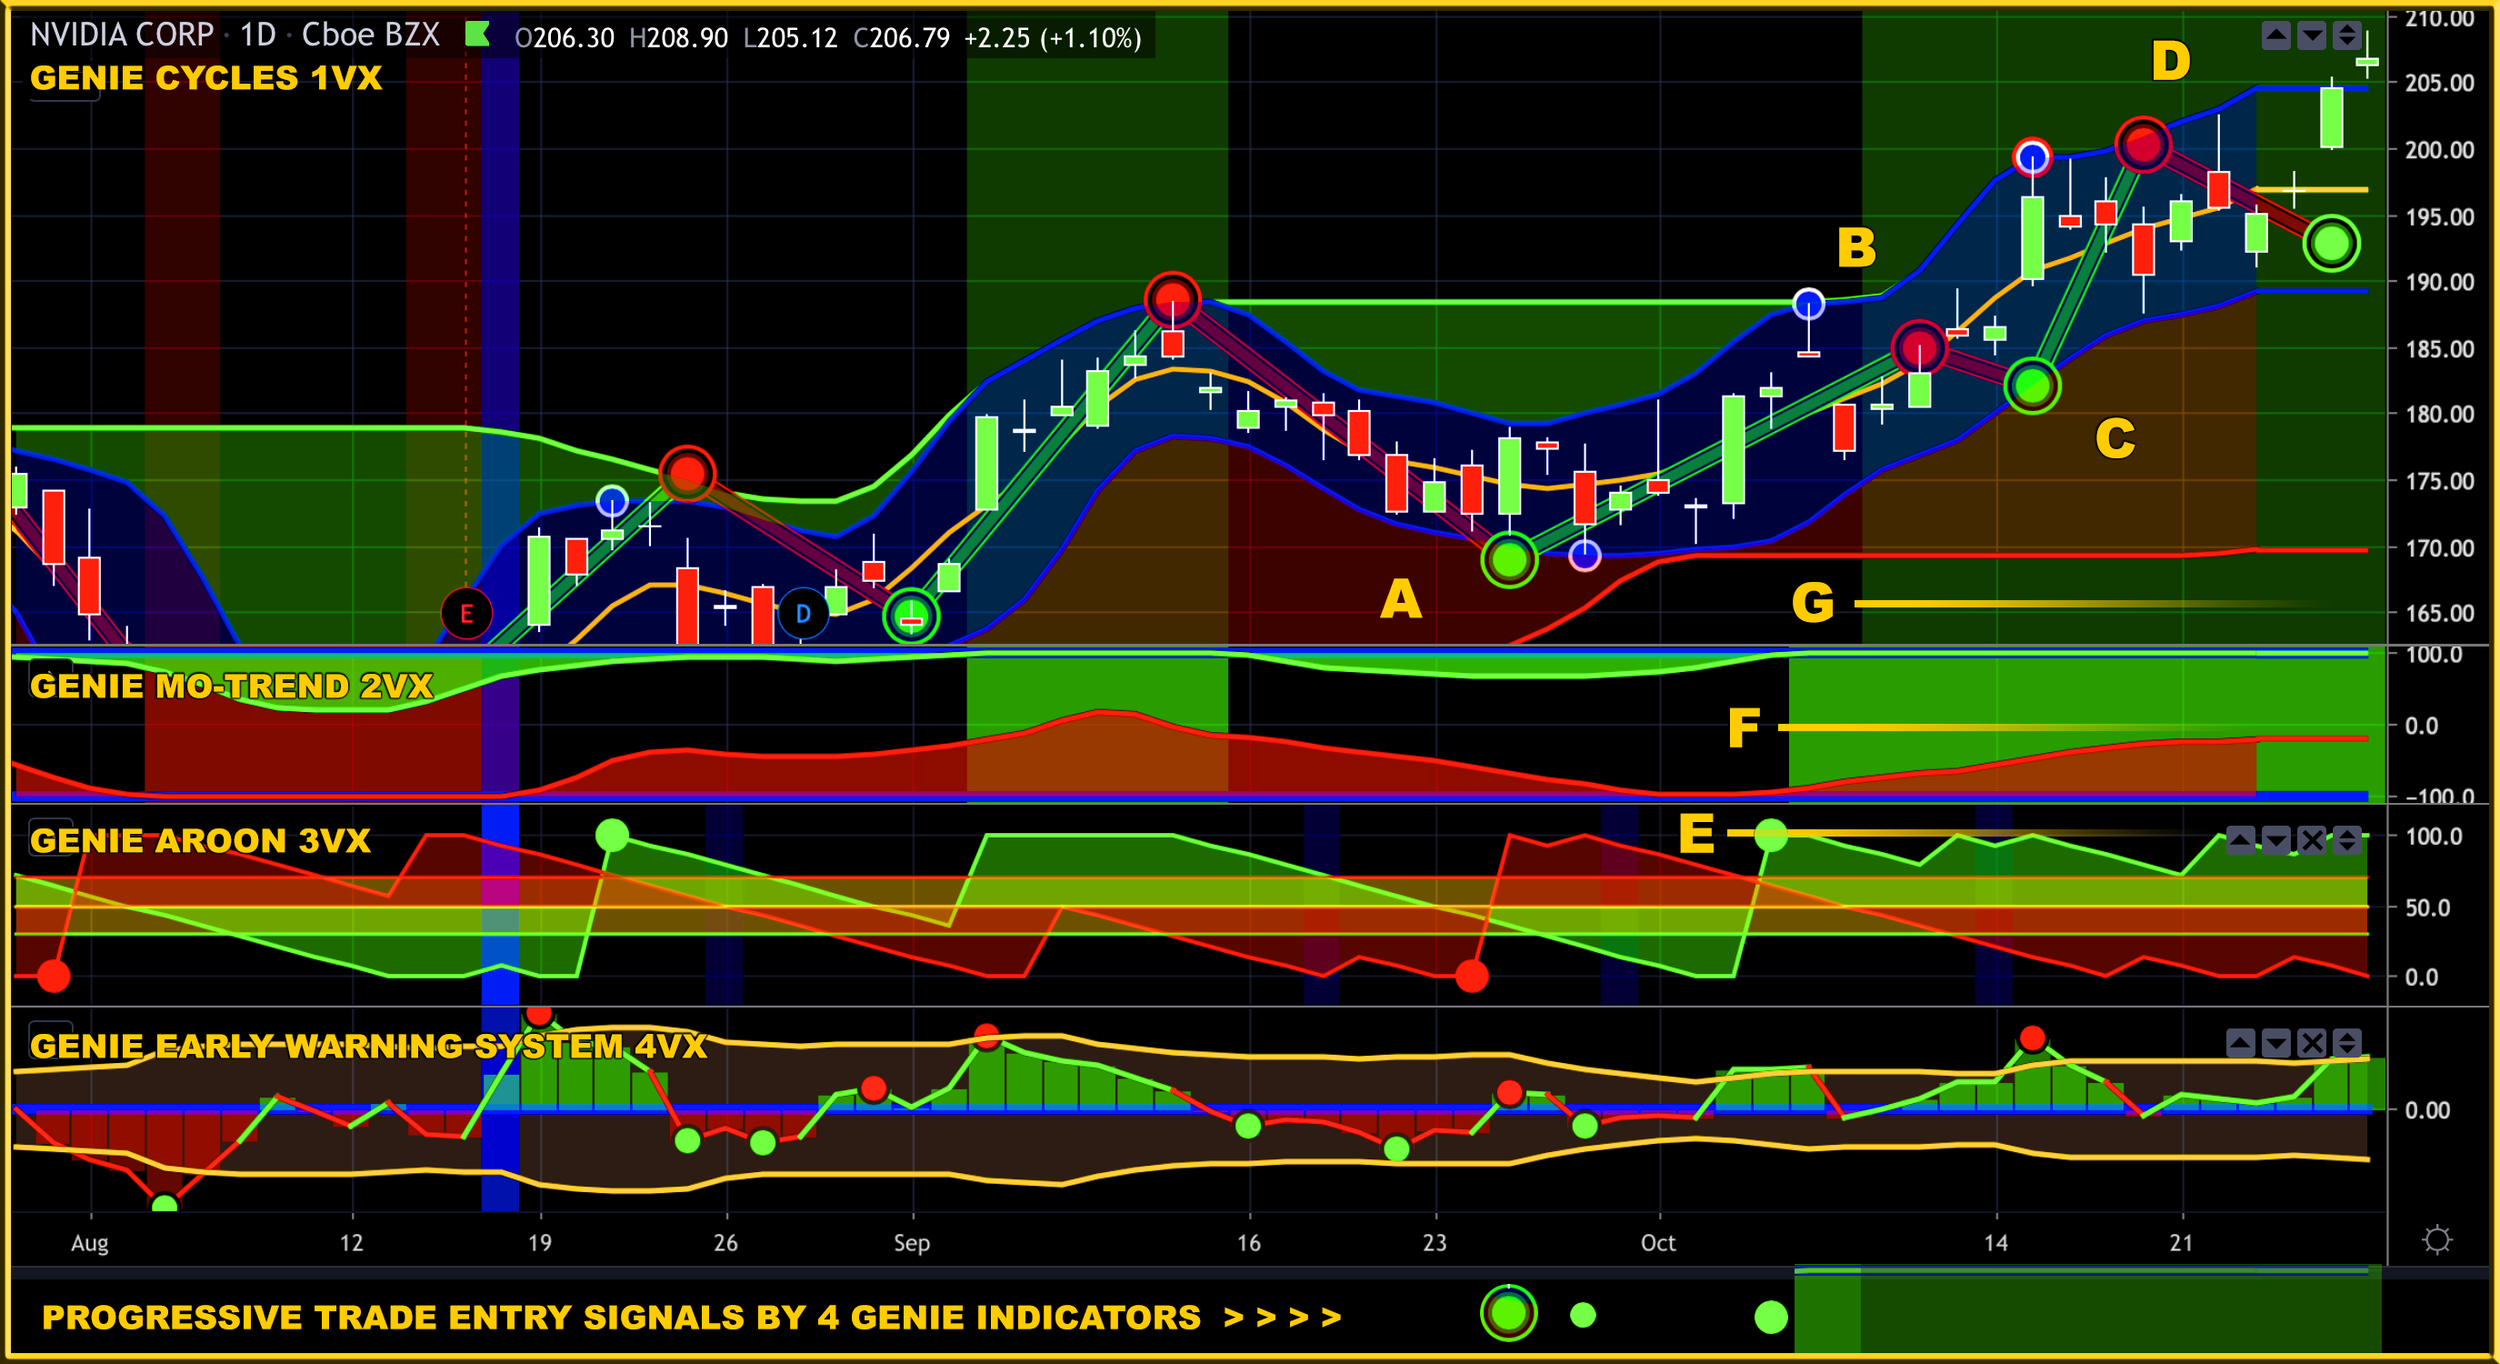Image resolution: width=2500 pixels, height=1364 pixels.
Task: Click the 170.00 price axis label
Action: click(2440, 548)
